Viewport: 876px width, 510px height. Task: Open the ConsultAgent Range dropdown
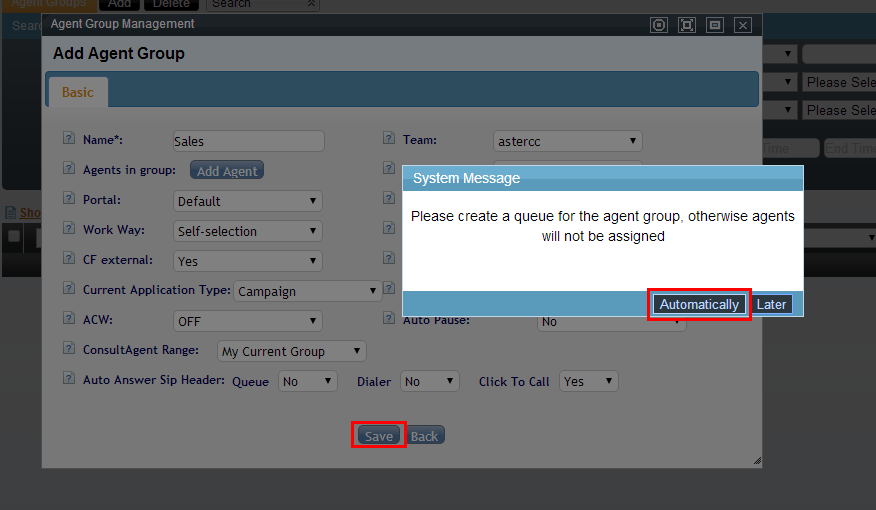pos(291,351)
